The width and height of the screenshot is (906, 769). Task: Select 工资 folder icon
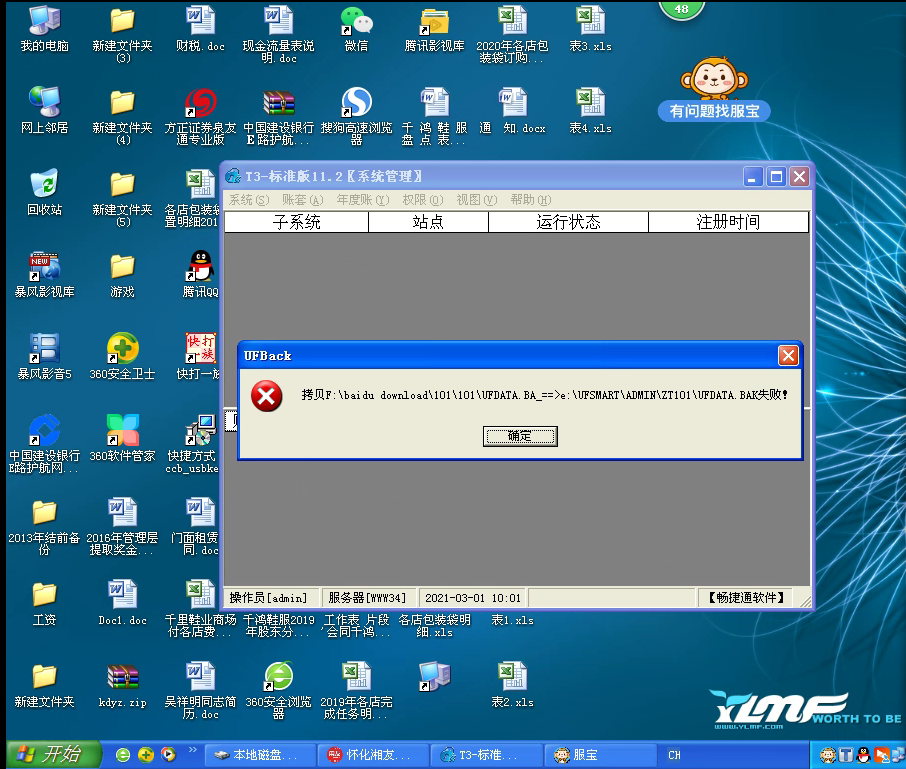click(44, 603)
